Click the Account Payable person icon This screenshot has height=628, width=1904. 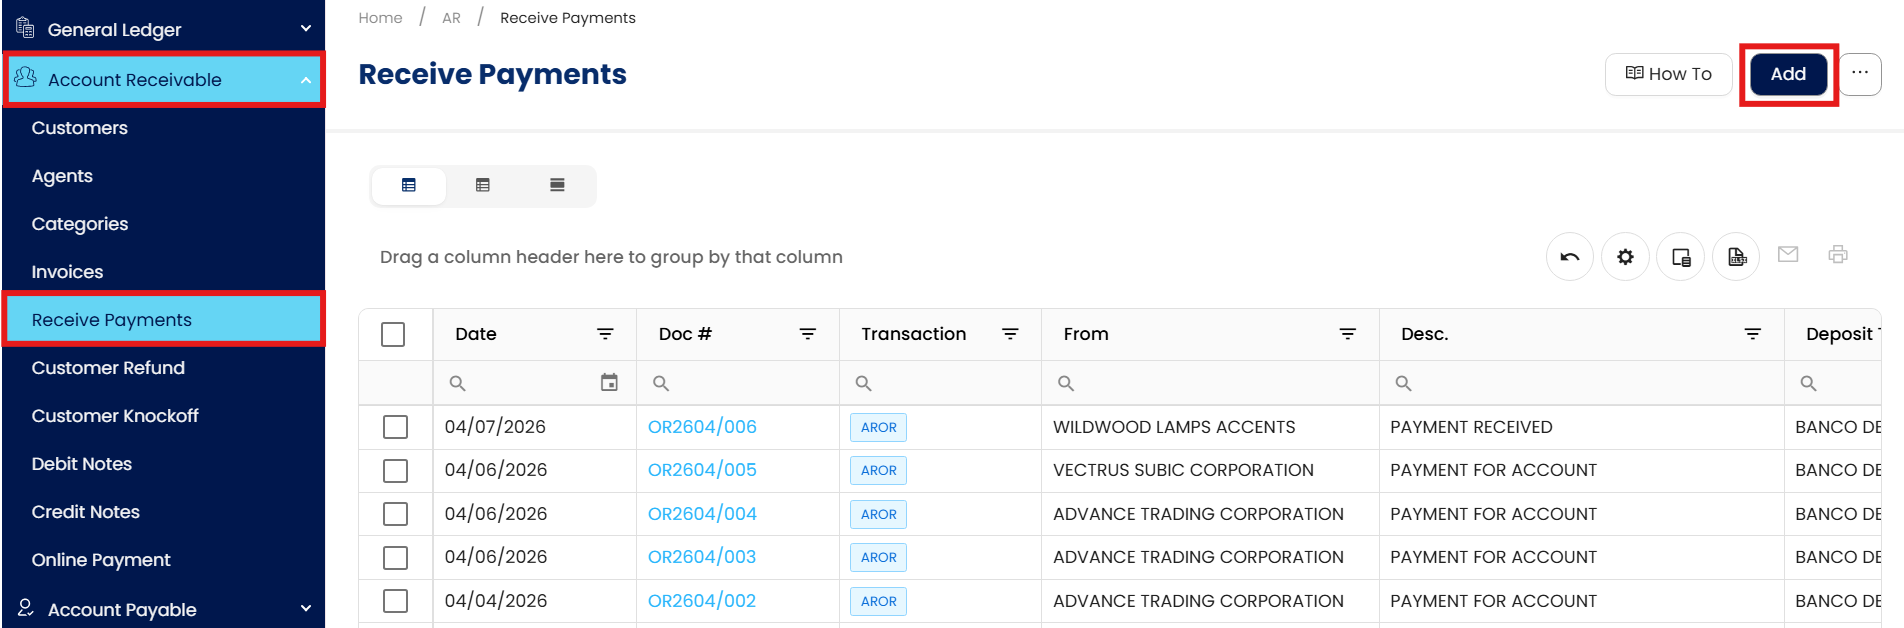(25, 608)
